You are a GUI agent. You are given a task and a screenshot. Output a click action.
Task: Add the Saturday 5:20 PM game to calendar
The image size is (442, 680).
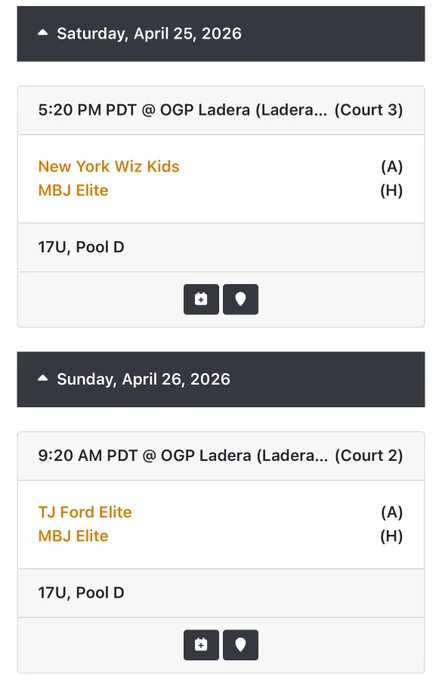tap(201, 299)
